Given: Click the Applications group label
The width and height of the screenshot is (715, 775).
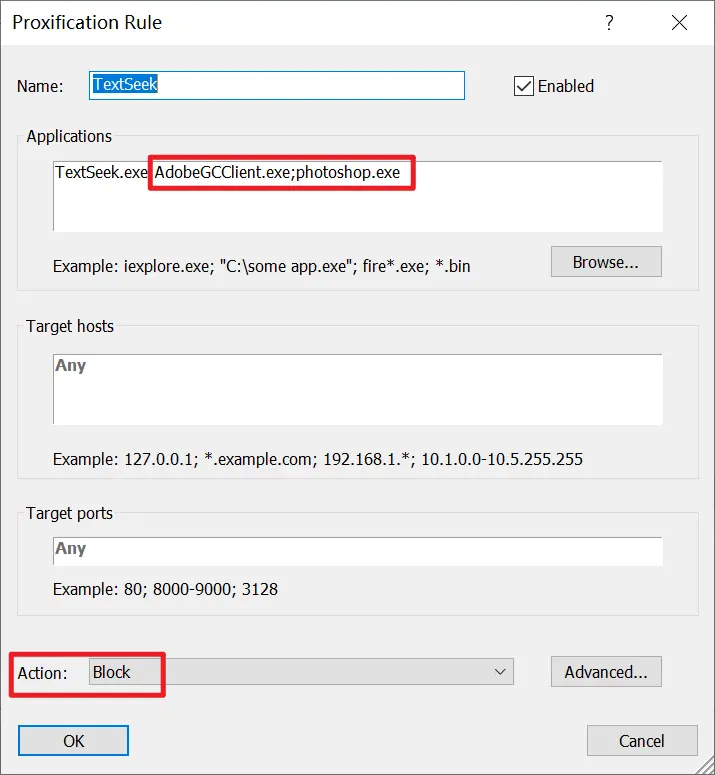Looking at the screenshot, I should [69, 136].
